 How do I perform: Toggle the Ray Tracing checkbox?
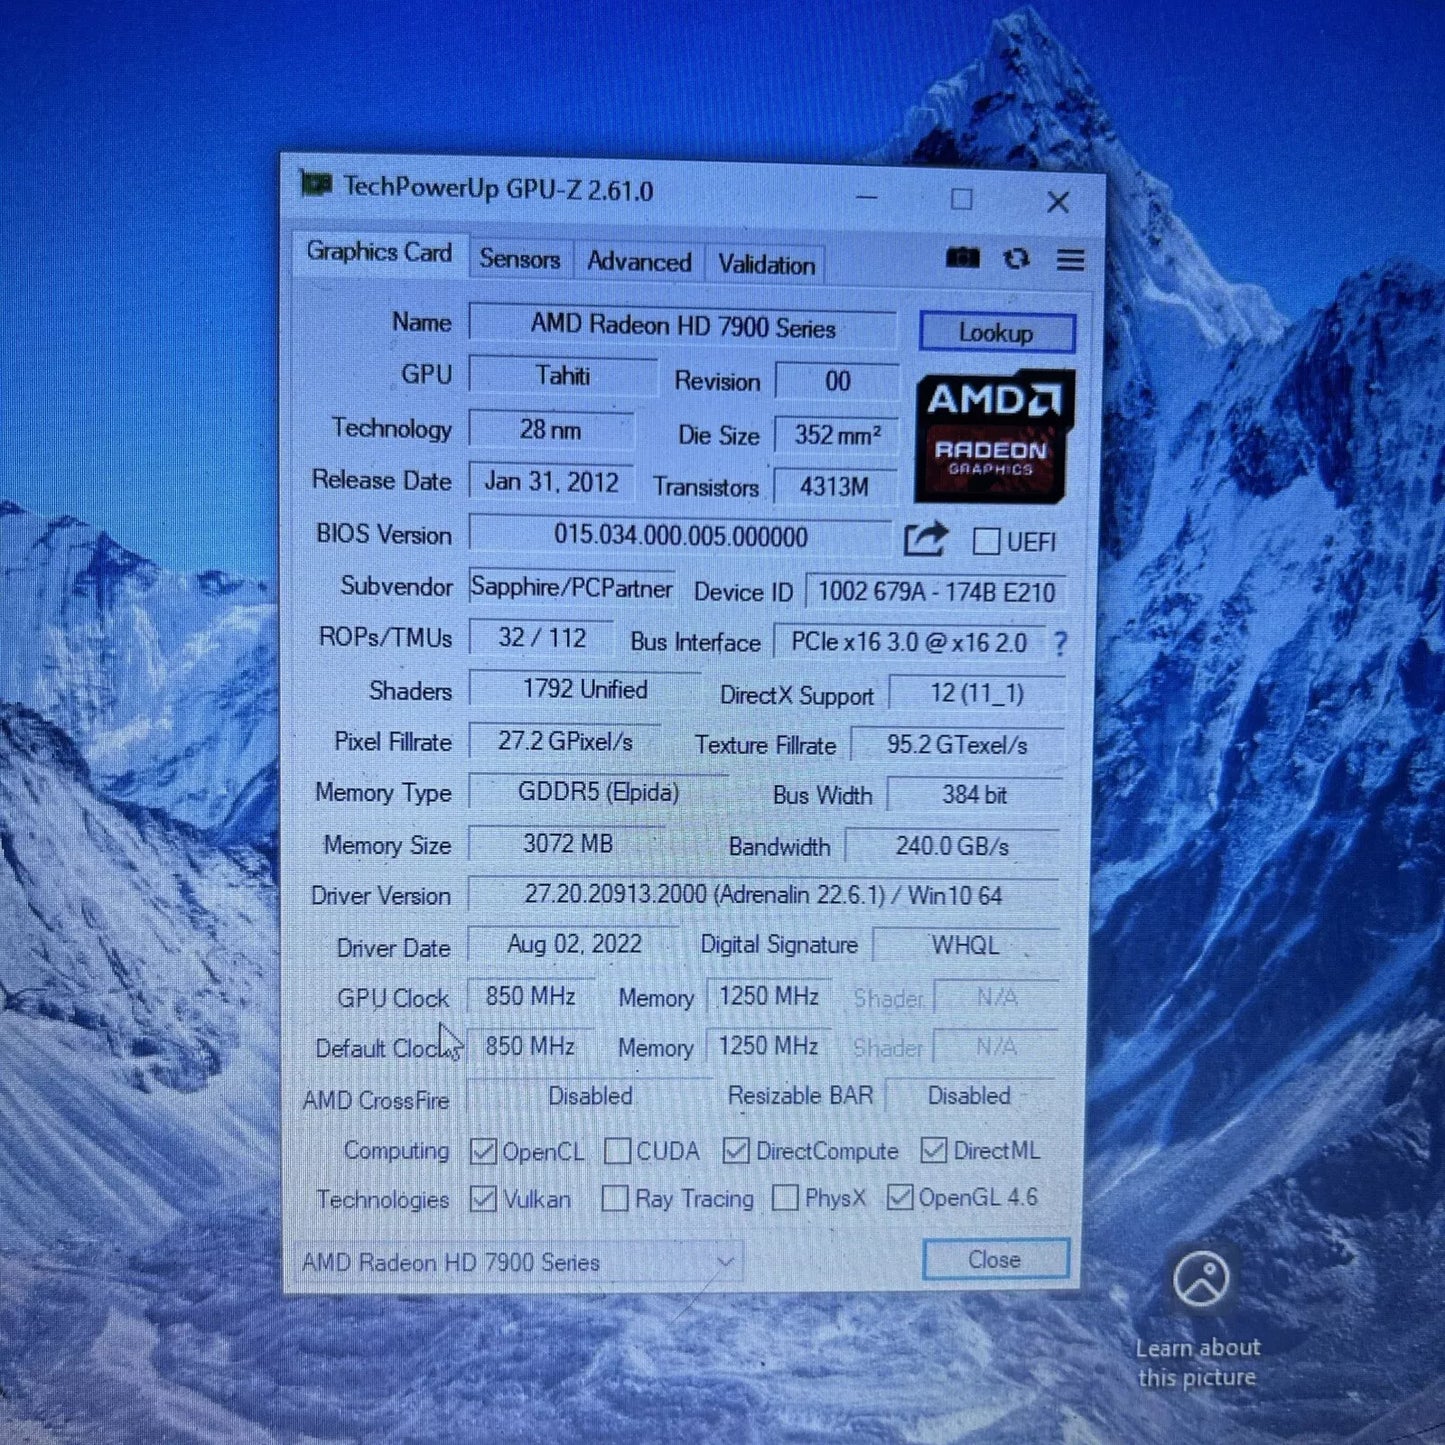coord(614,1198)
